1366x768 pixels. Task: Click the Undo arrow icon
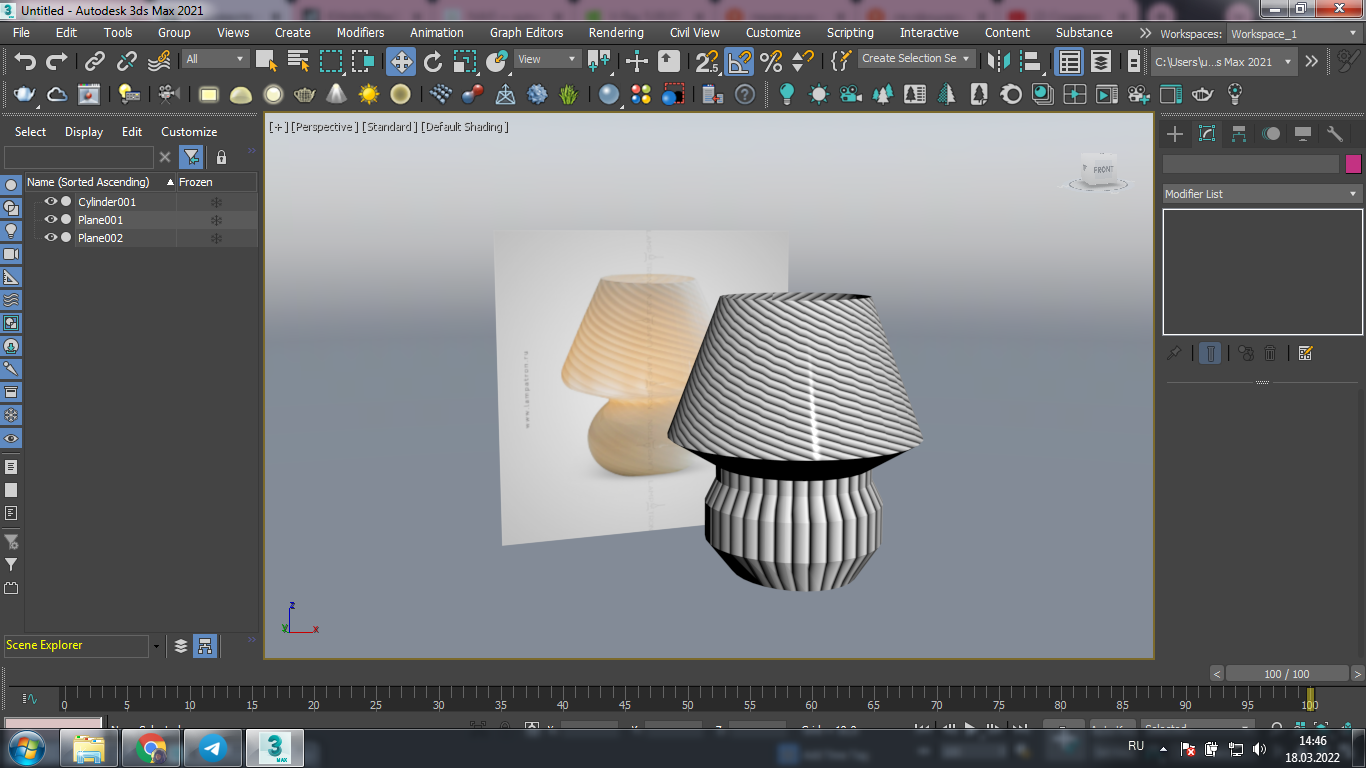pos(25,62)
